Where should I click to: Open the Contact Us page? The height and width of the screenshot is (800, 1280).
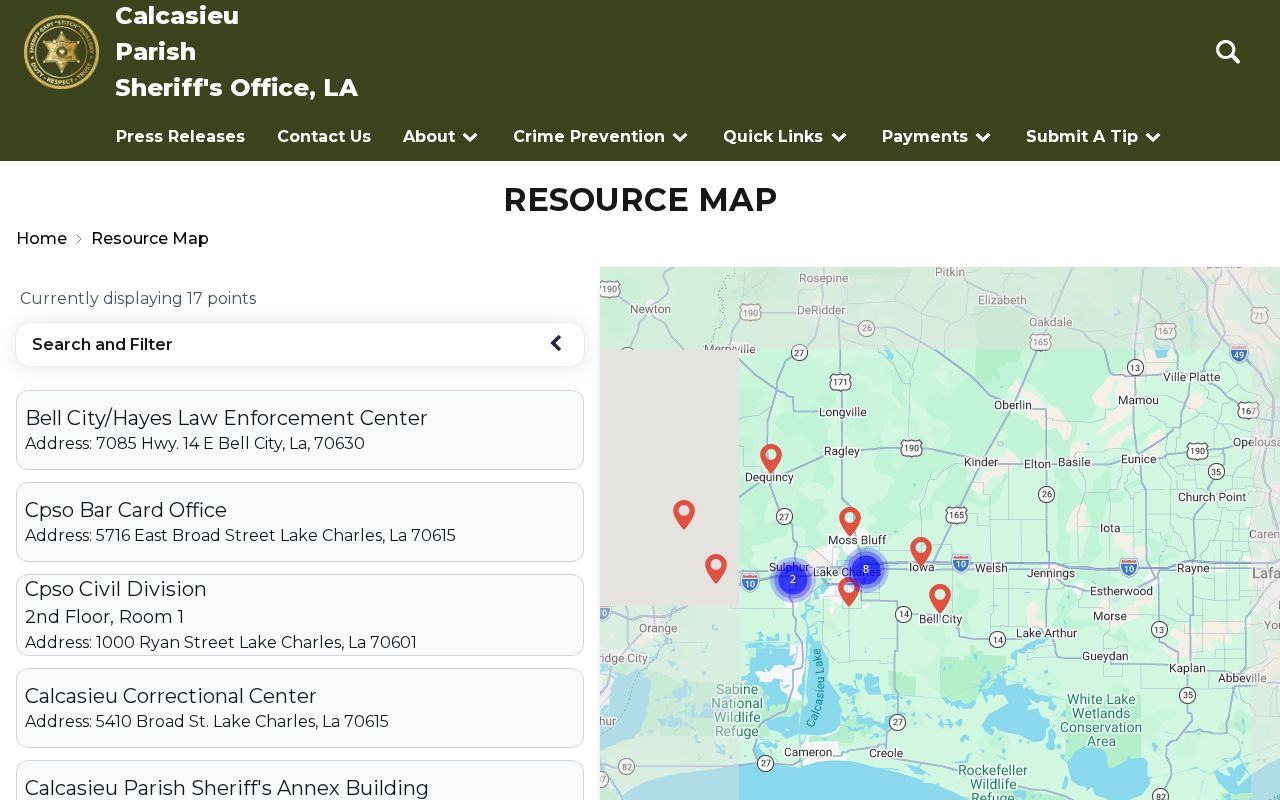(324, 137)
